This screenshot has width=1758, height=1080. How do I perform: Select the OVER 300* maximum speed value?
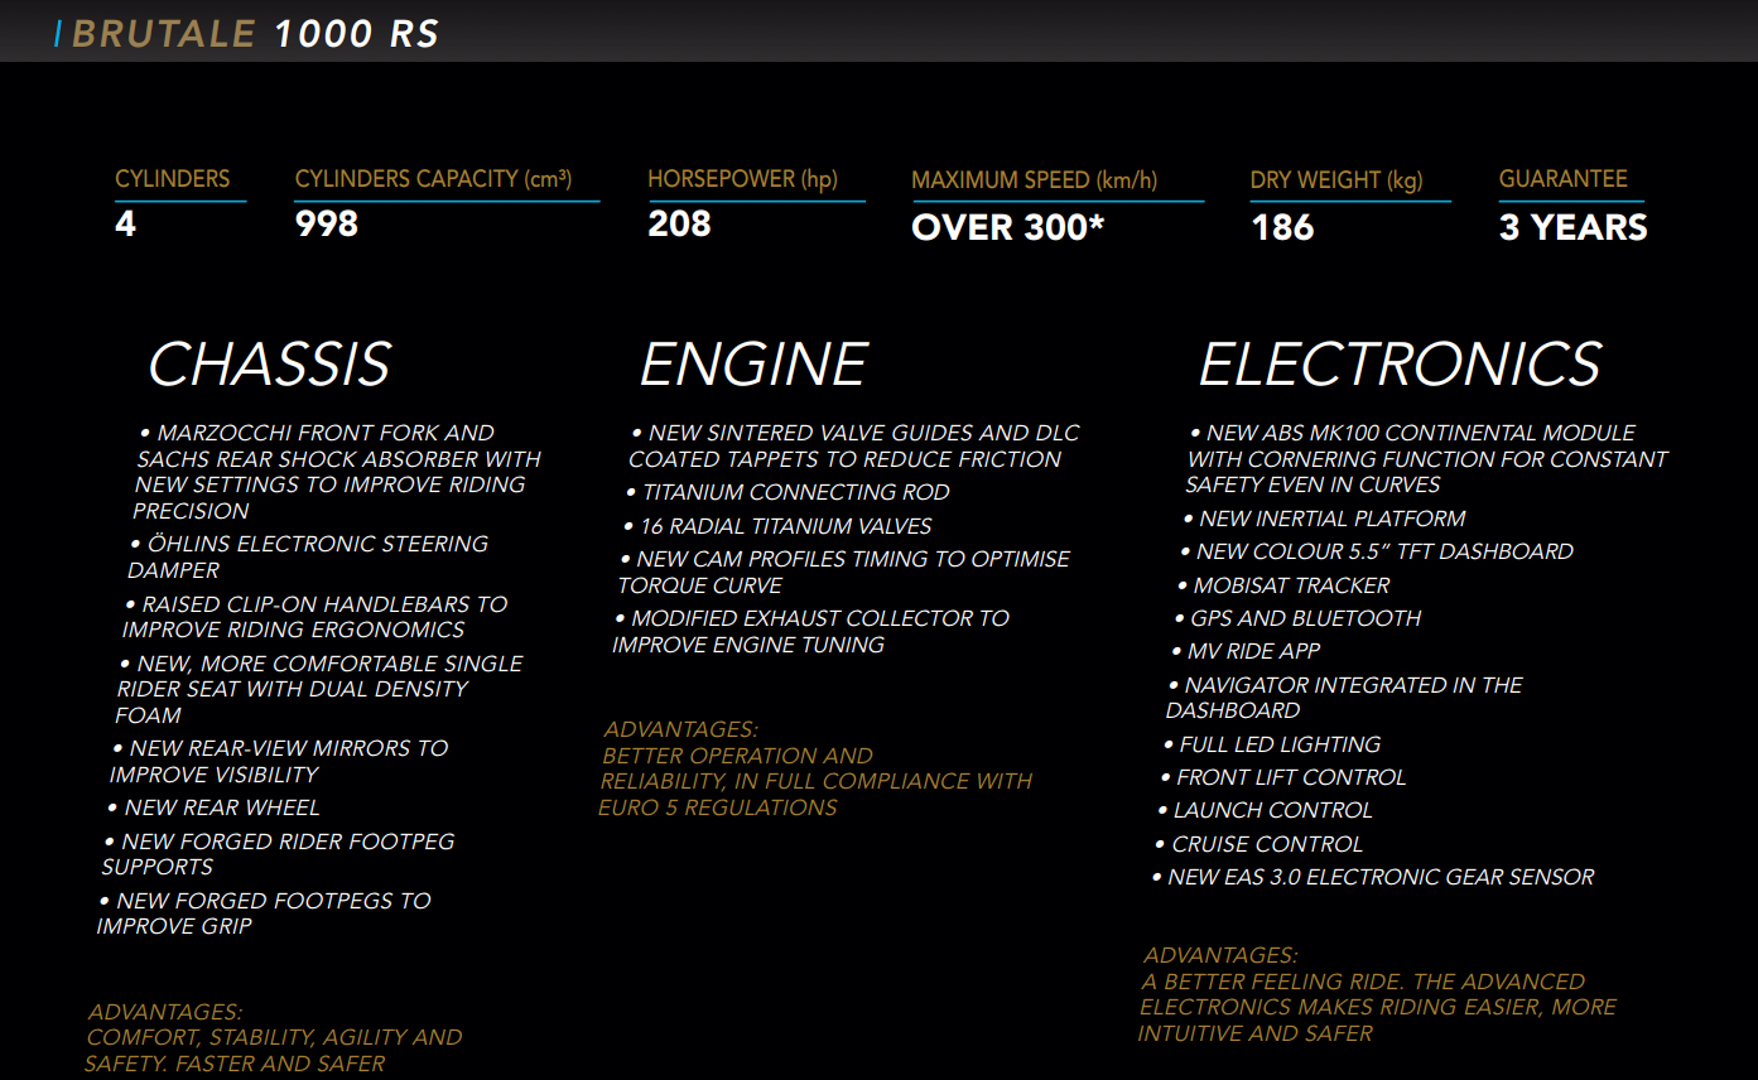pyautogui.click(x=1007, y=228)
